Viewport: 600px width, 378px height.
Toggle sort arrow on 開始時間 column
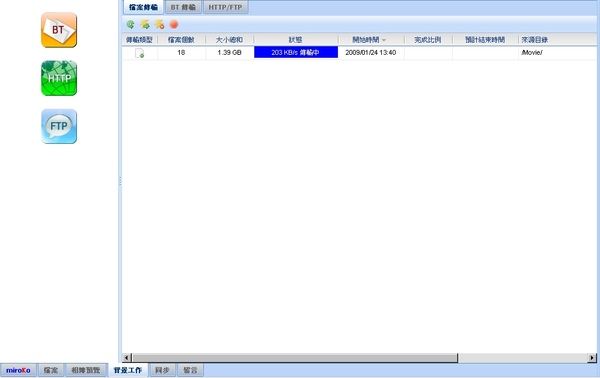coord(384,40)
